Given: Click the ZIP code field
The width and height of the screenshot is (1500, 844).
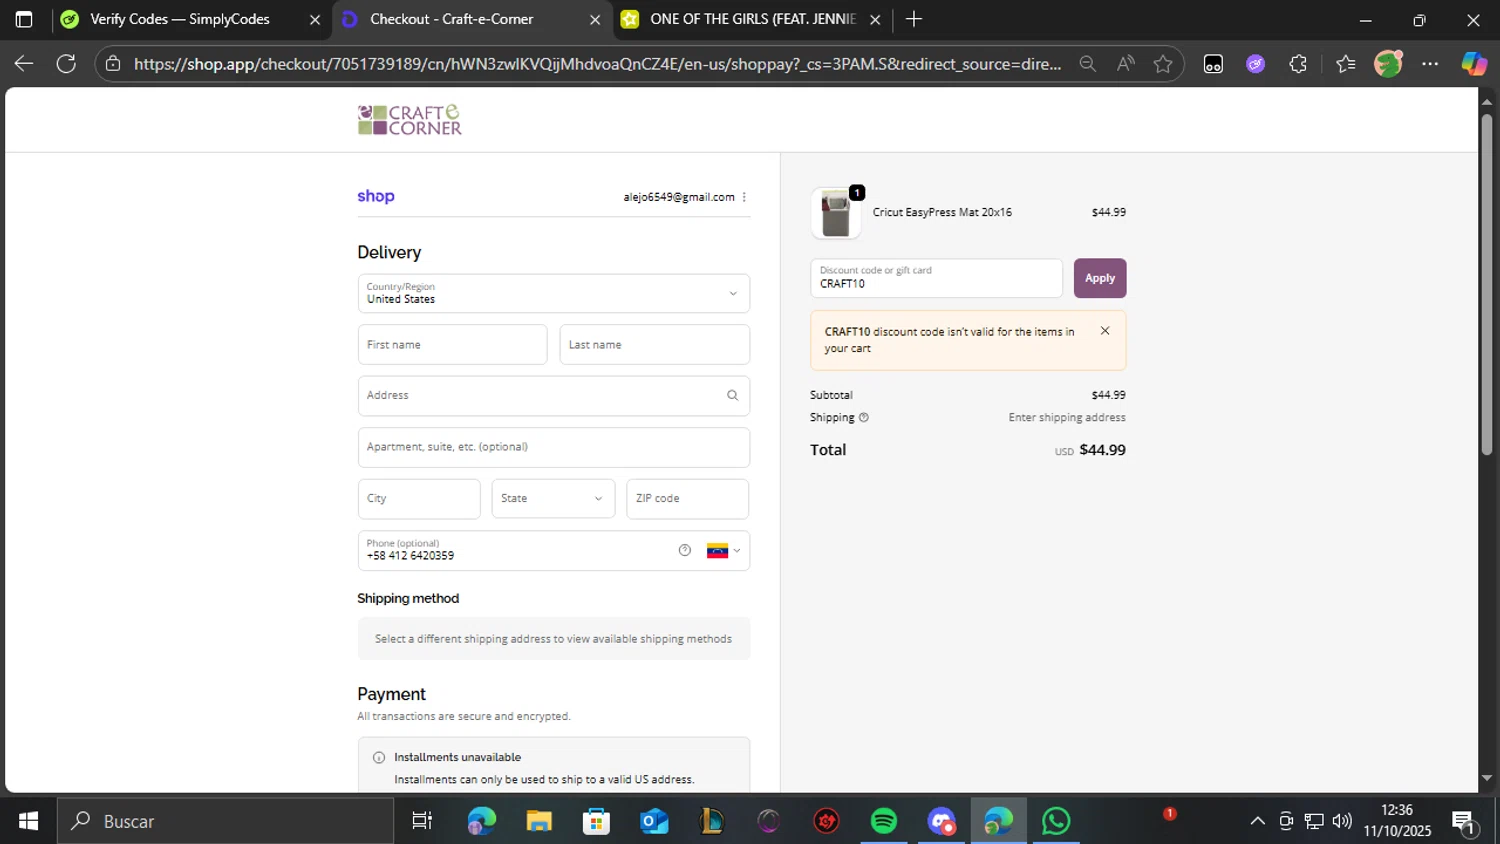Looking at the screenshot, I should (x=688, y=498).
